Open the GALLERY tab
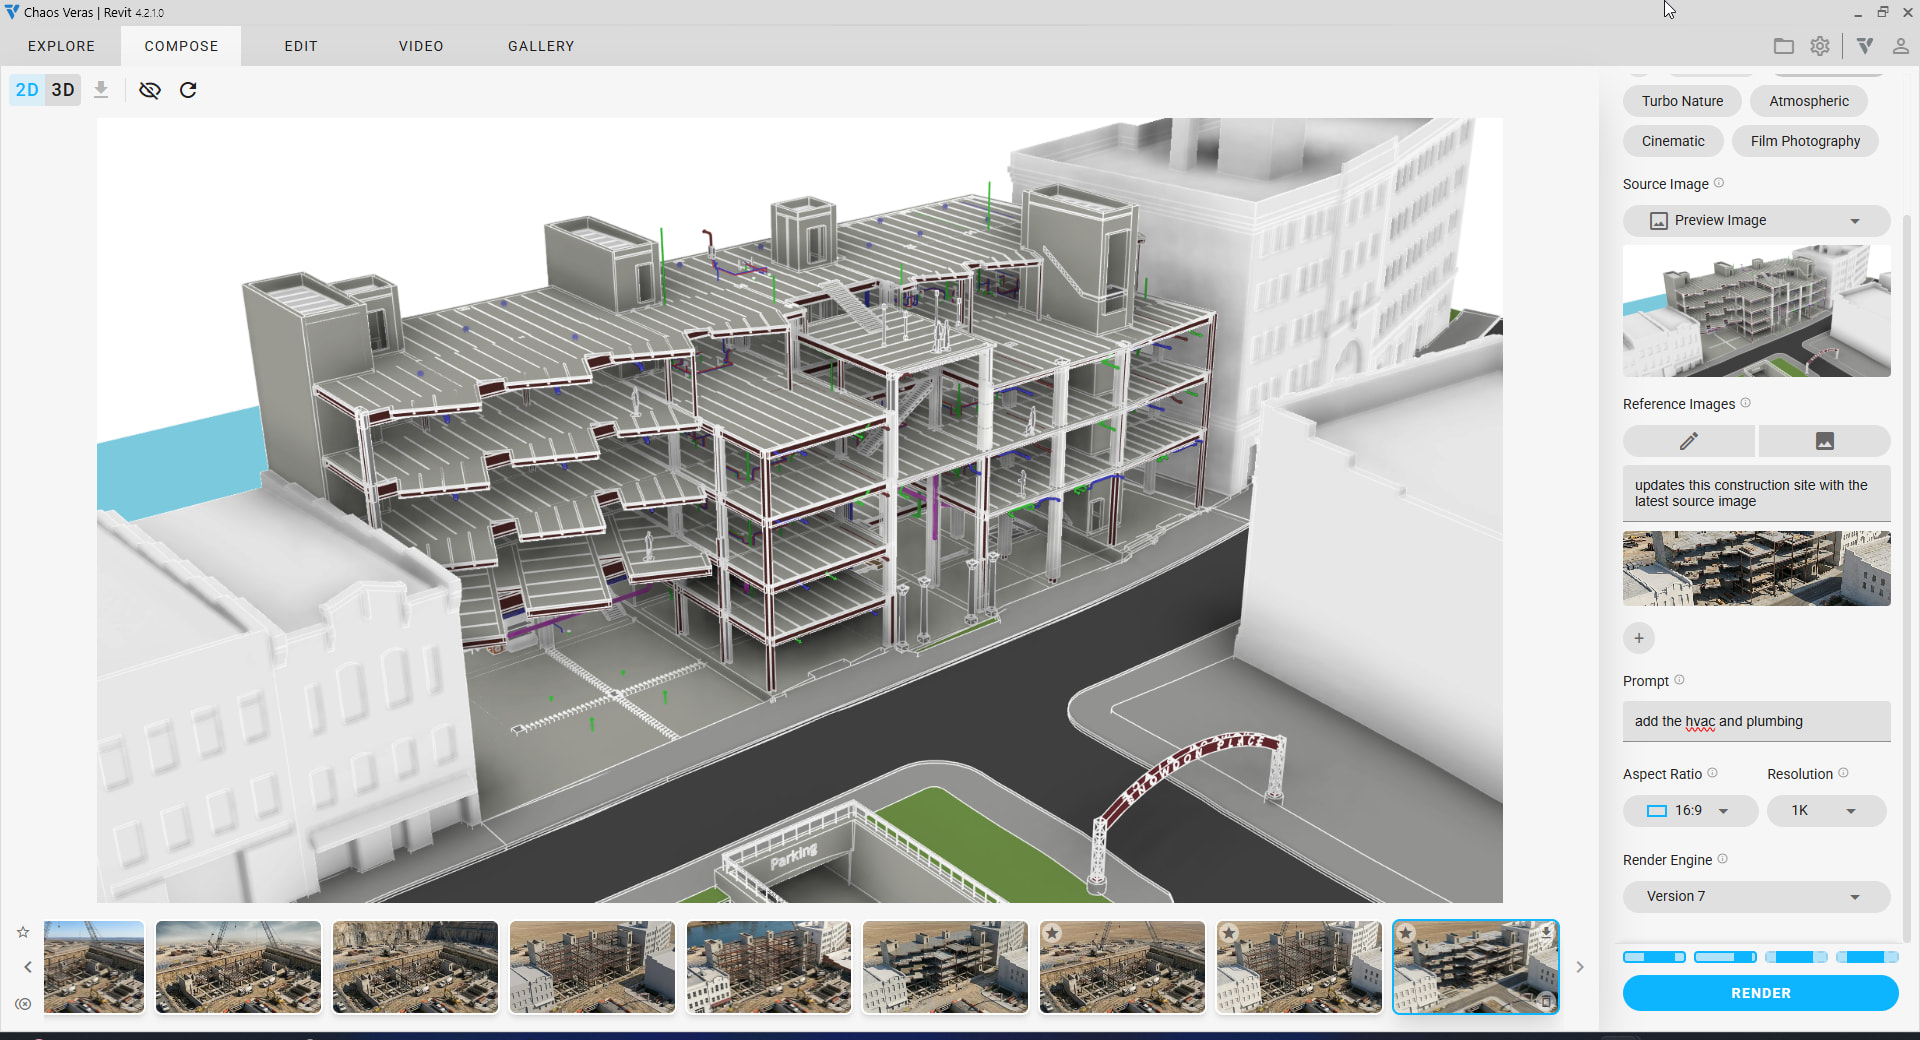The height and width of the screenshot is (1040, 1920). (540, 46)
